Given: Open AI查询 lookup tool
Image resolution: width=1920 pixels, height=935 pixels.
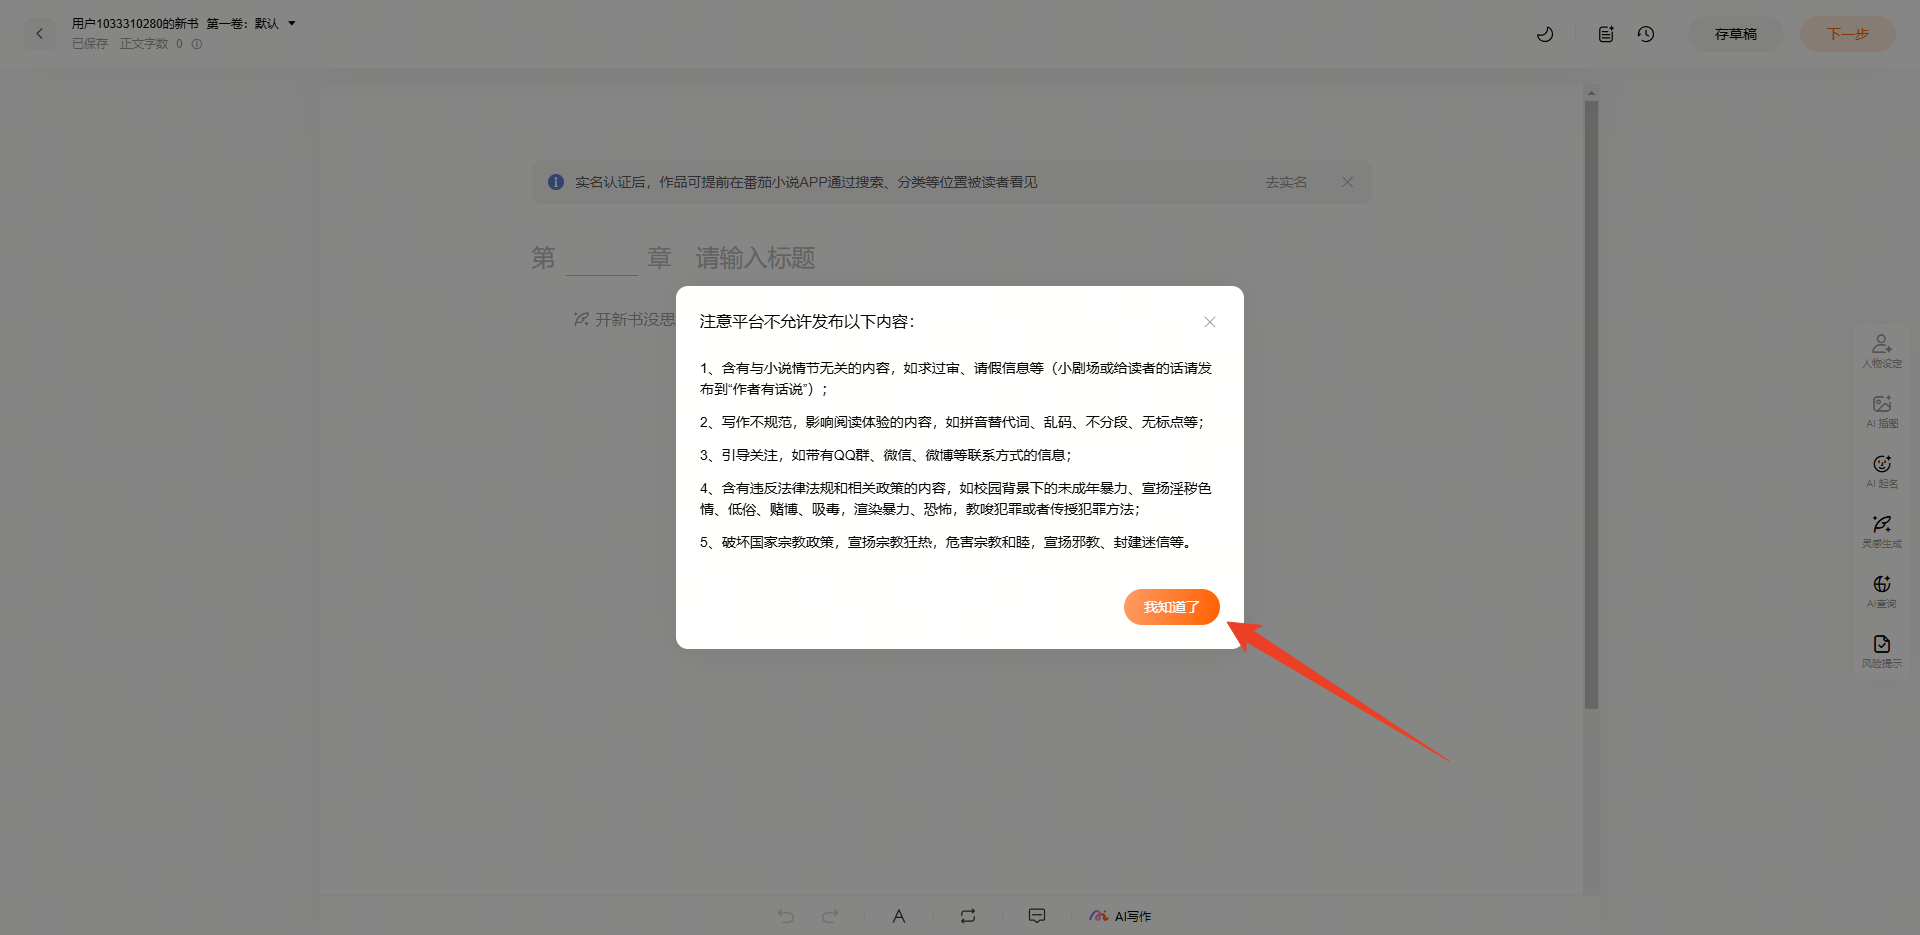Looking at the screenshot, I should pyautogui.click(x=1882, y=591).
